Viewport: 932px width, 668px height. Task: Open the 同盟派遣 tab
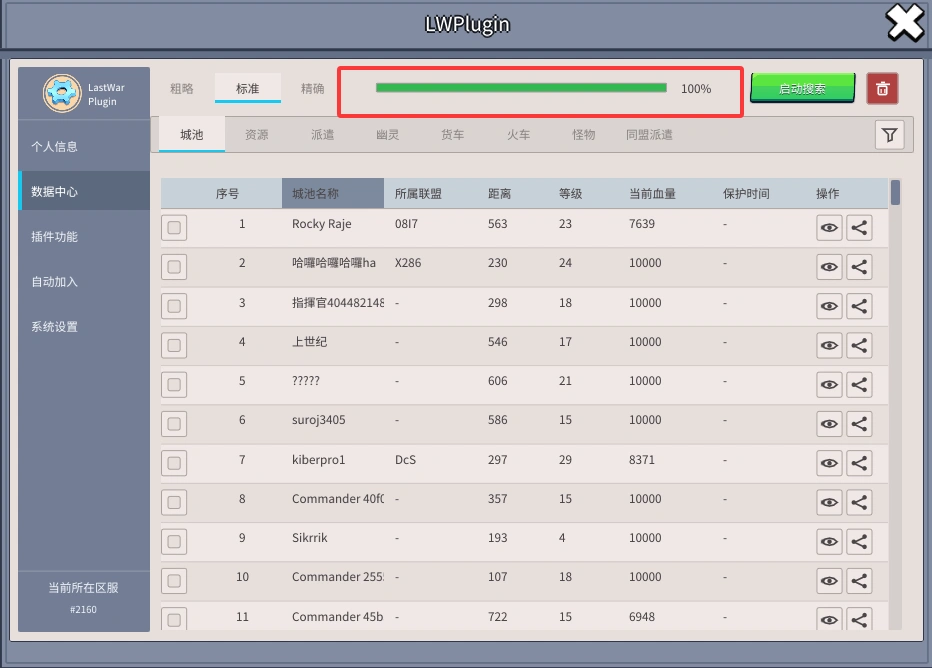click(x=649, y=135)
